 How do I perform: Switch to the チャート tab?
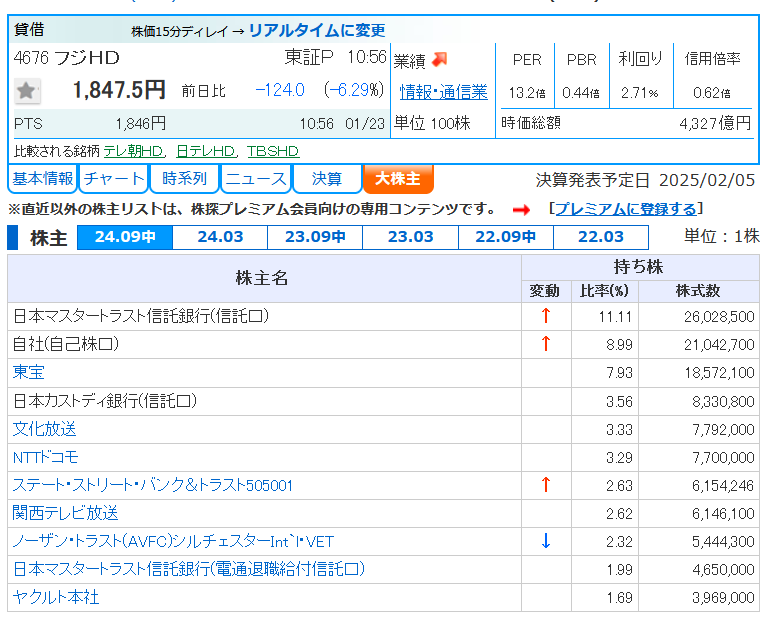coord(113,179)
